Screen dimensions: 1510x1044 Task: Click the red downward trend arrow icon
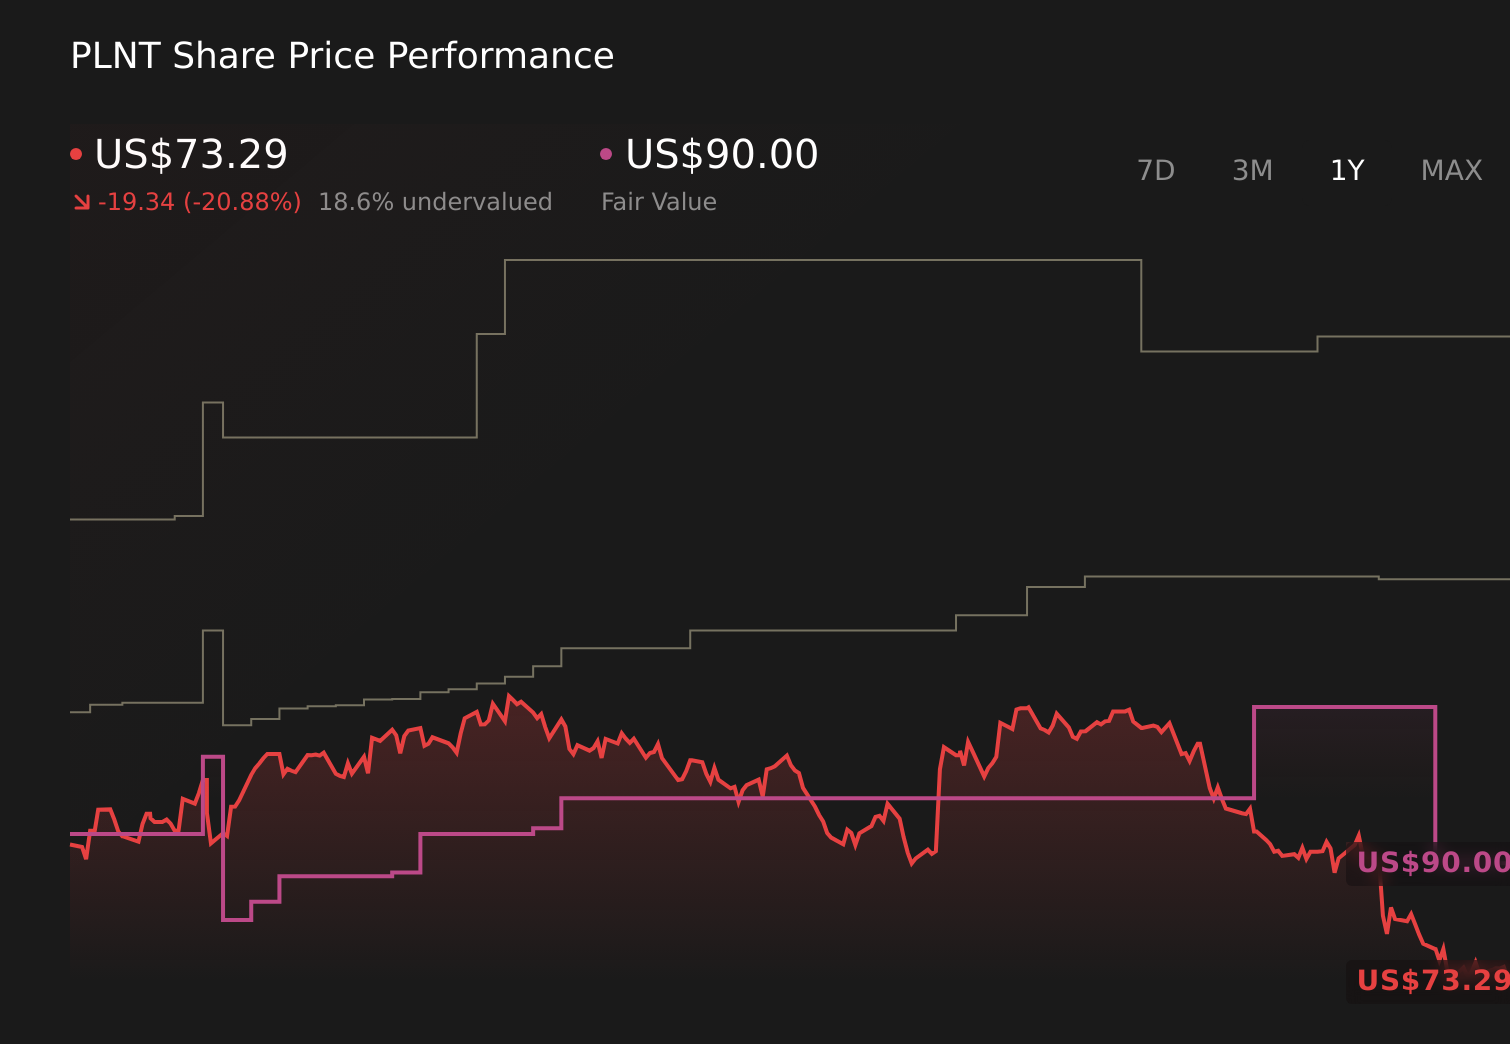[x=82, y=201]
